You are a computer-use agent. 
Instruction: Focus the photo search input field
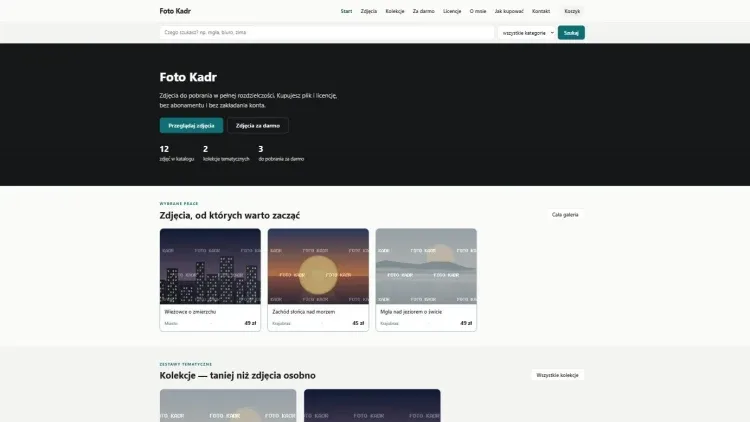(327, 33)
